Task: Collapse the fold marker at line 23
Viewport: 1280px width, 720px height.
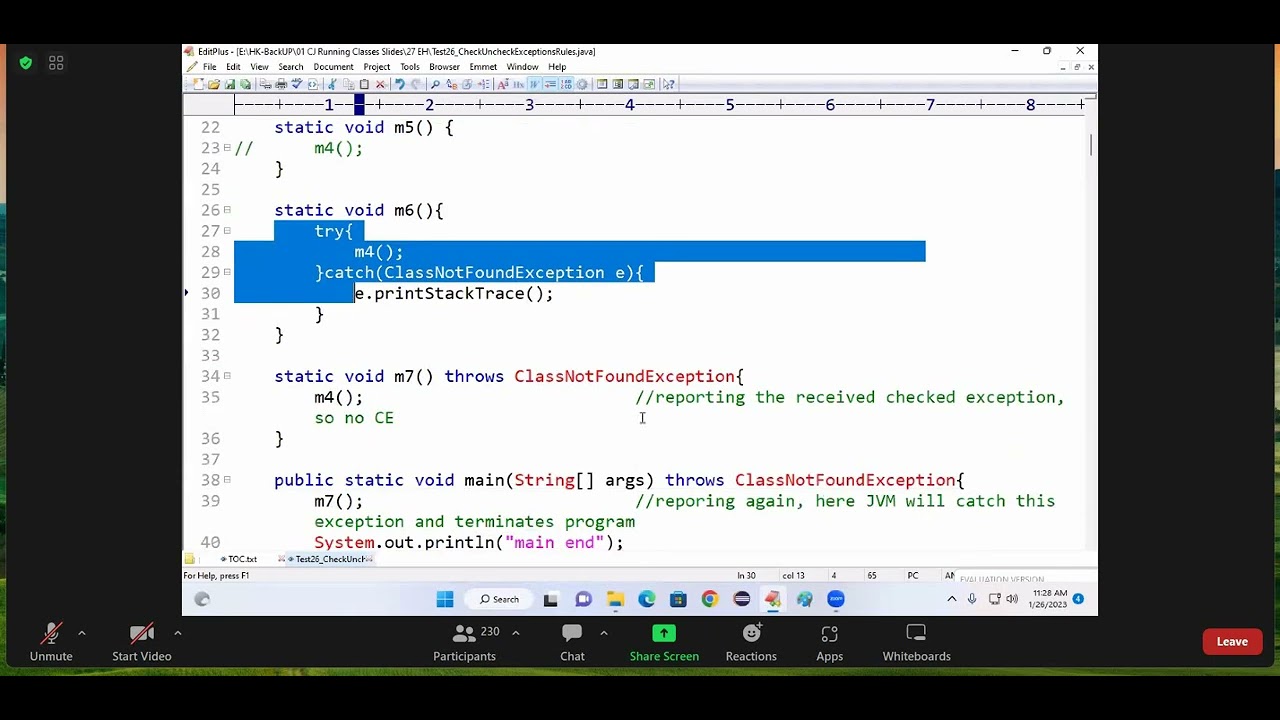Action: (x=227, y=148)
